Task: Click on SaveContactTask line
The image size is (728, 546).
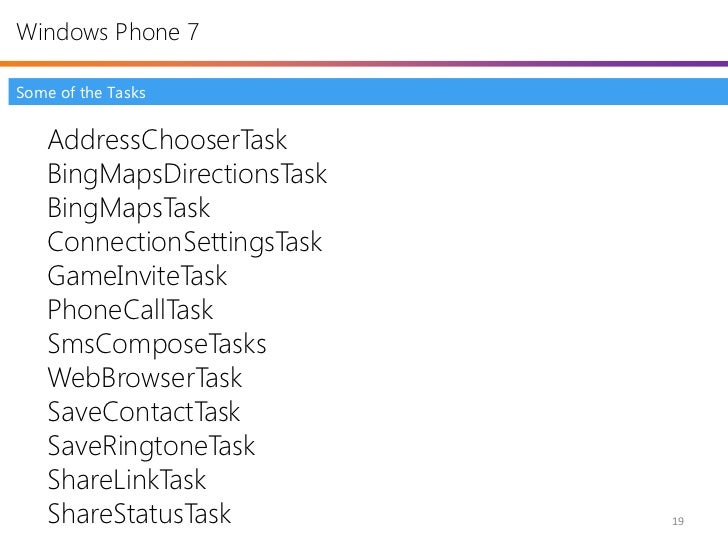Action: (144, 412)
